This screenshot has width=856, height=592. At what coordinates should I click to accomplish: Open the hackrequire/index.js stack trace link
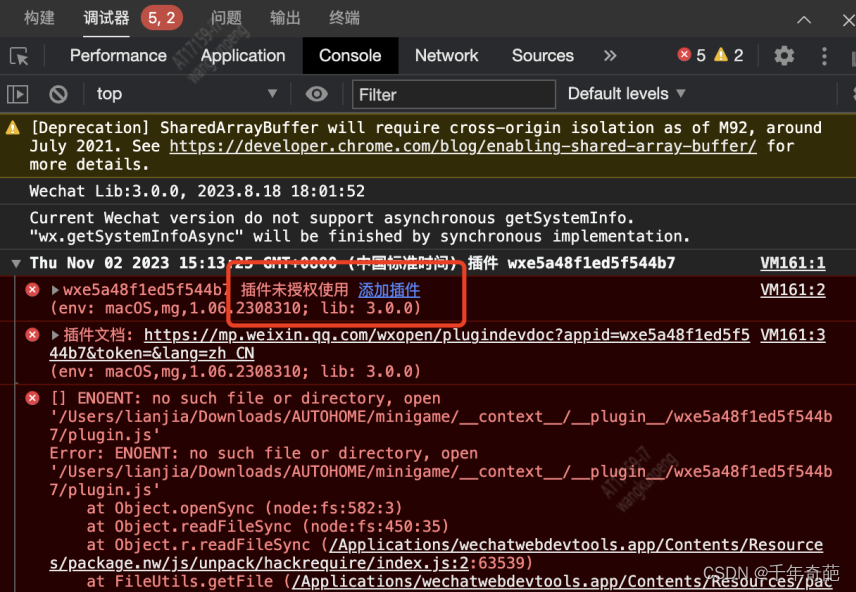[436, 554]
